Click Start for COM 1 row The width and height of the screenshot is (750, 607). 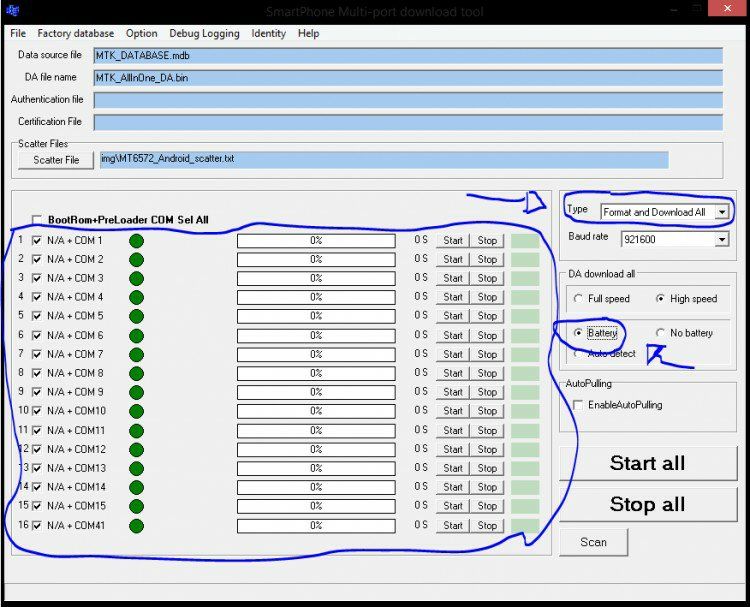point(452,241)
